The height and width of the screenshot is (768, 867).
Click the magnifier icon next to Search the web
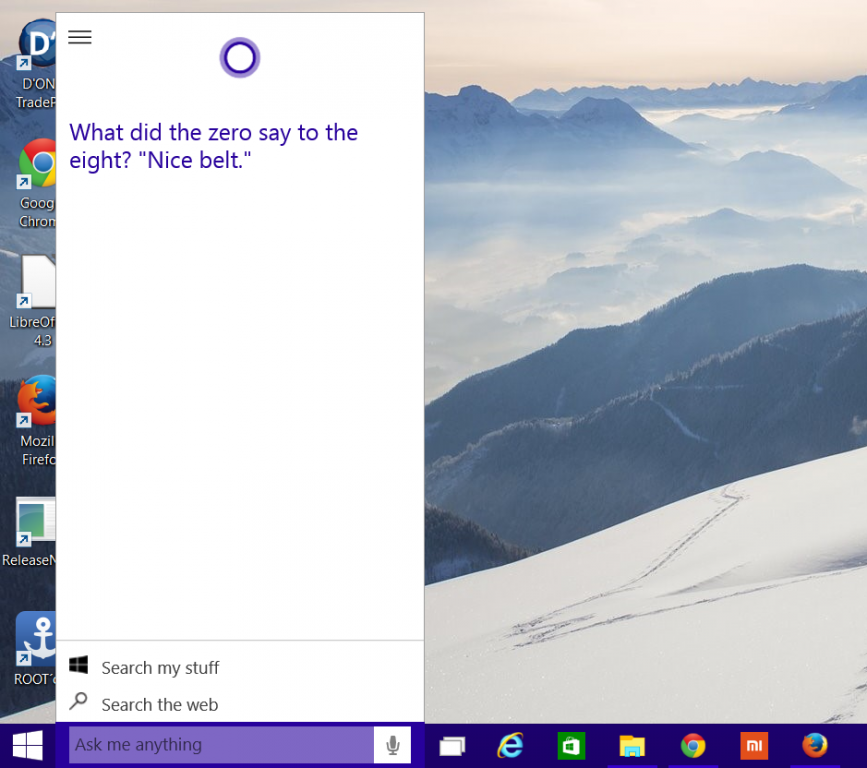click(x=79, y=704)
